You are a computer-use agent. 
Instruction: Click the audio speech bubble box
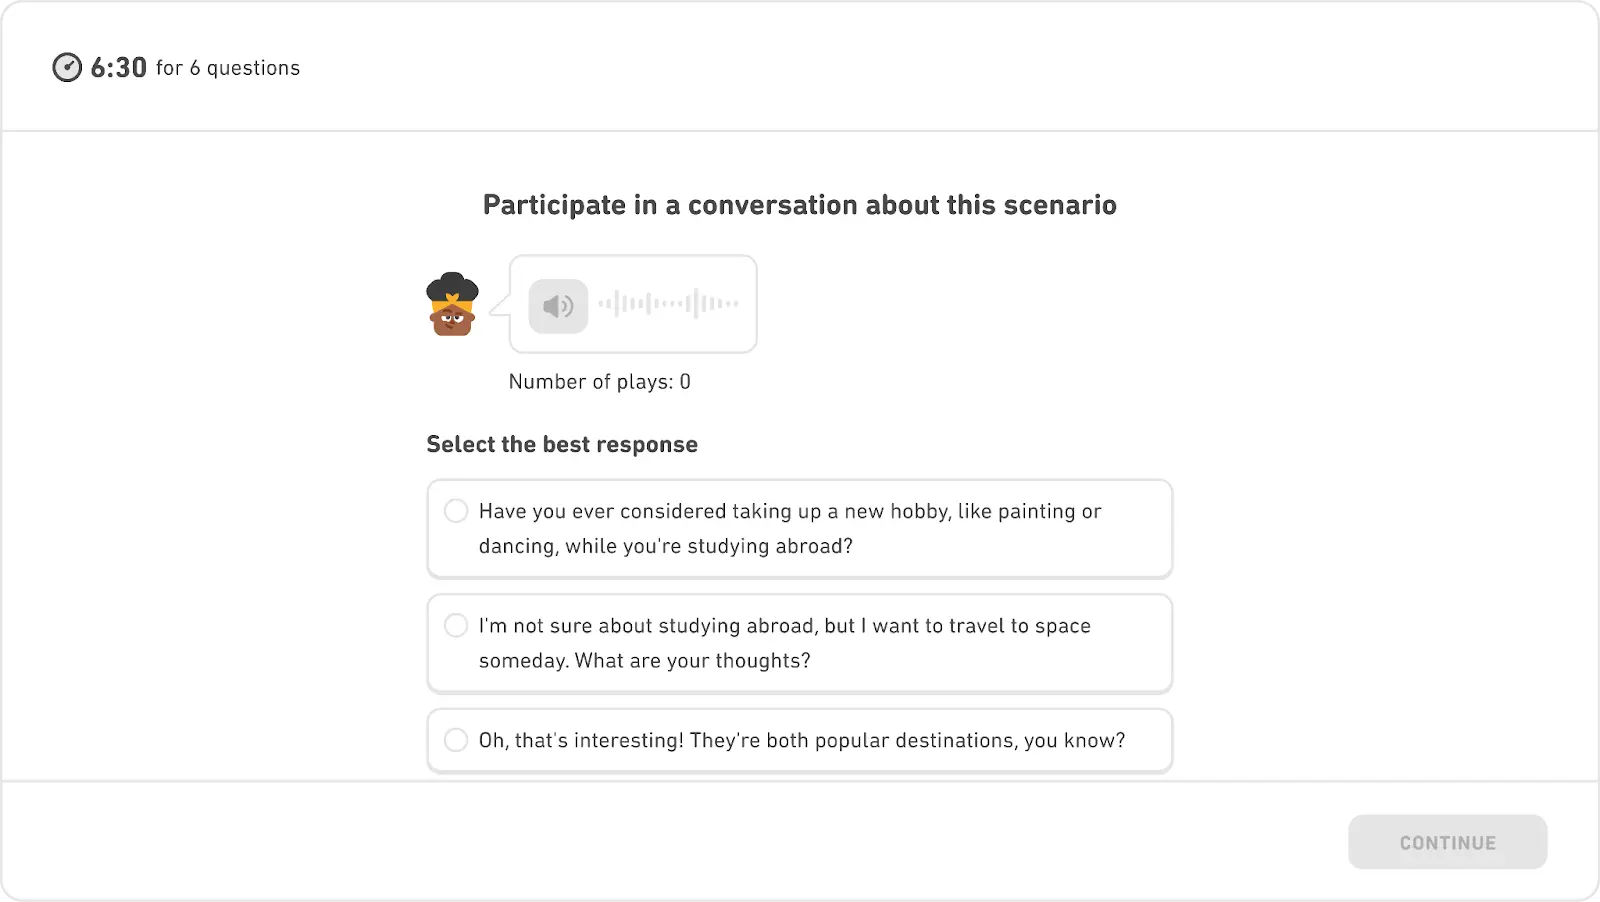(x=633, y=304)
